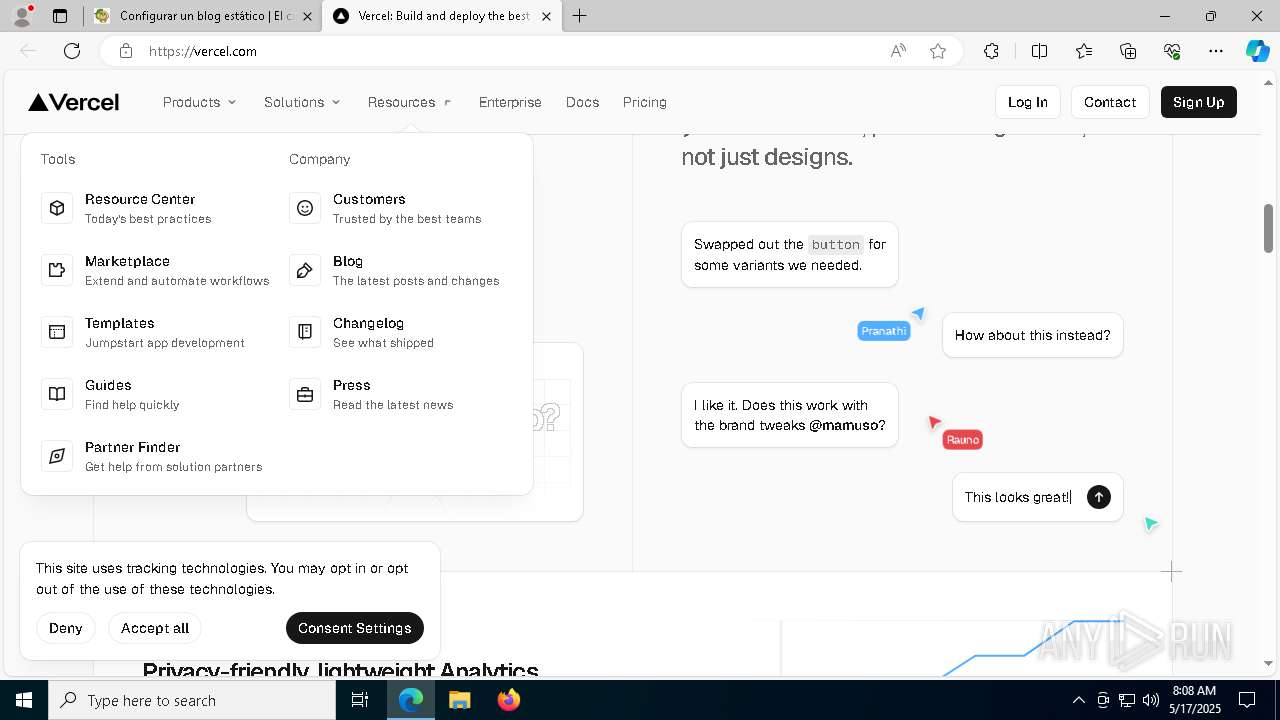Collapse the Resources dropdown menu

(x=410, y=102)
